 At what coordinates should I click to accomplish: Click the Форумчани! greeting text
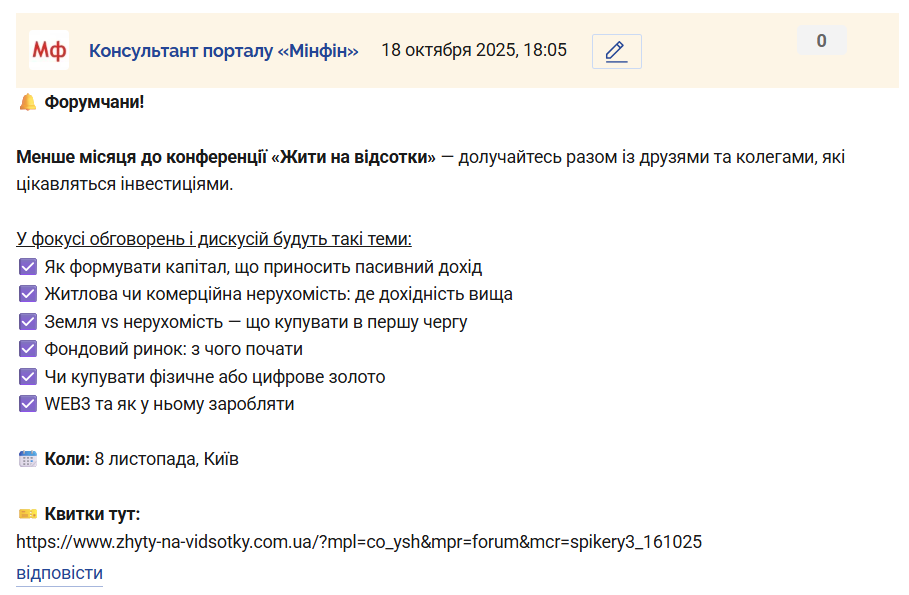coord(95,102)
